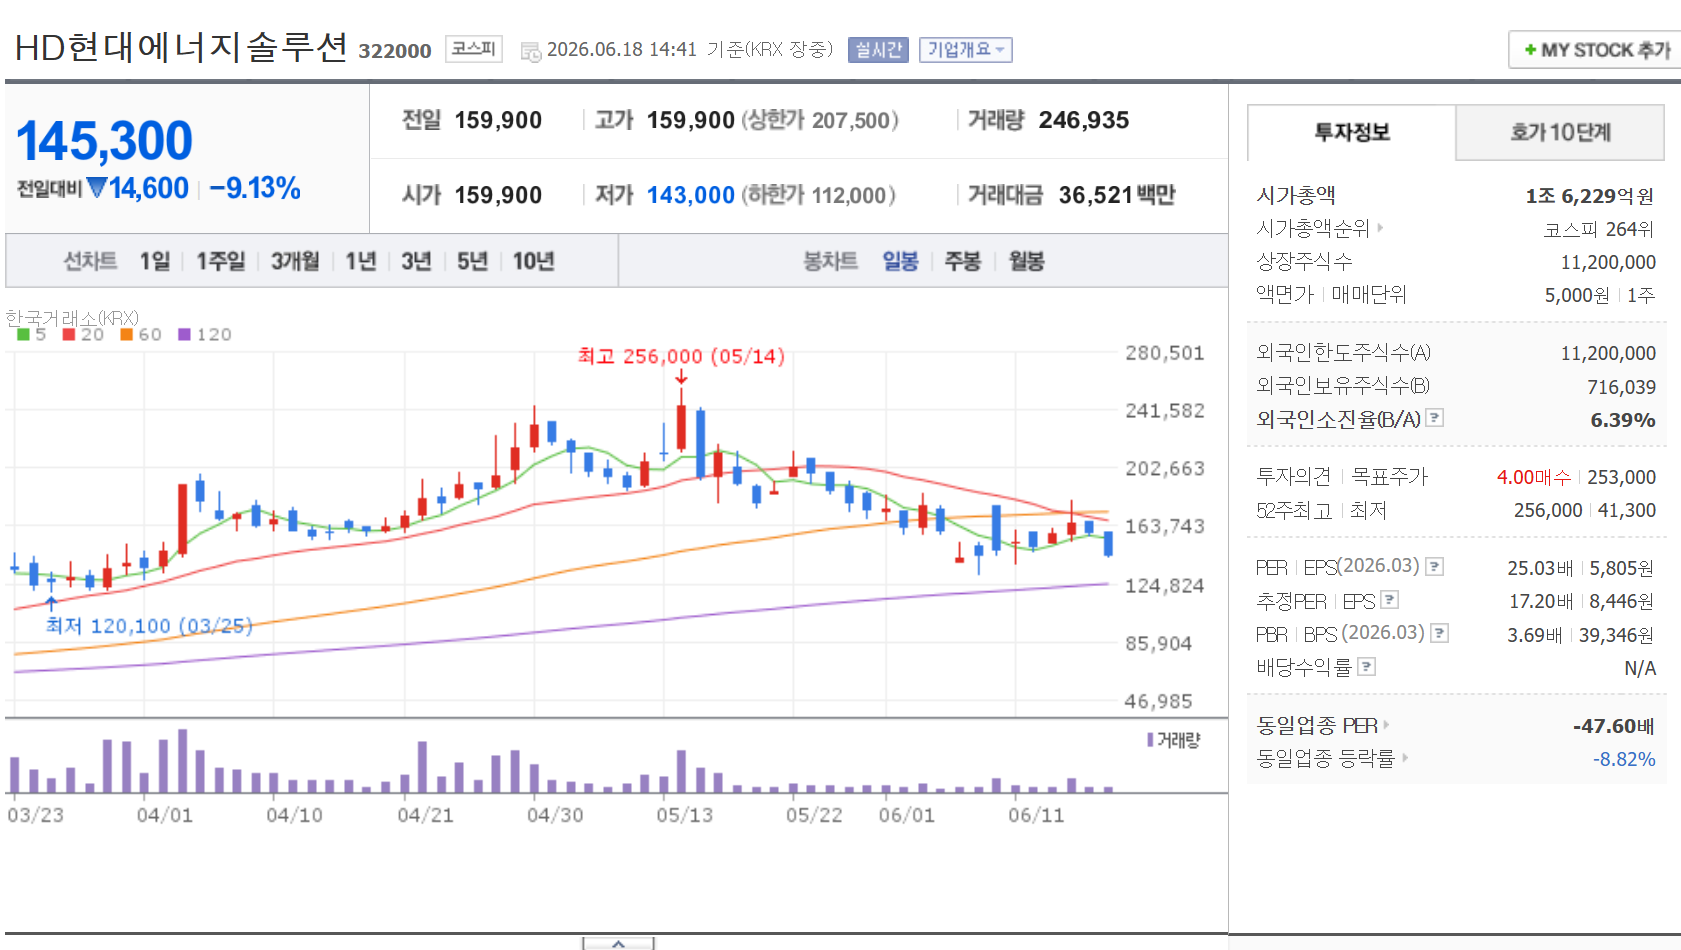Click the stock name HD현대에너지솔루션
1681x950 pixels.
[x=181, y=47]
